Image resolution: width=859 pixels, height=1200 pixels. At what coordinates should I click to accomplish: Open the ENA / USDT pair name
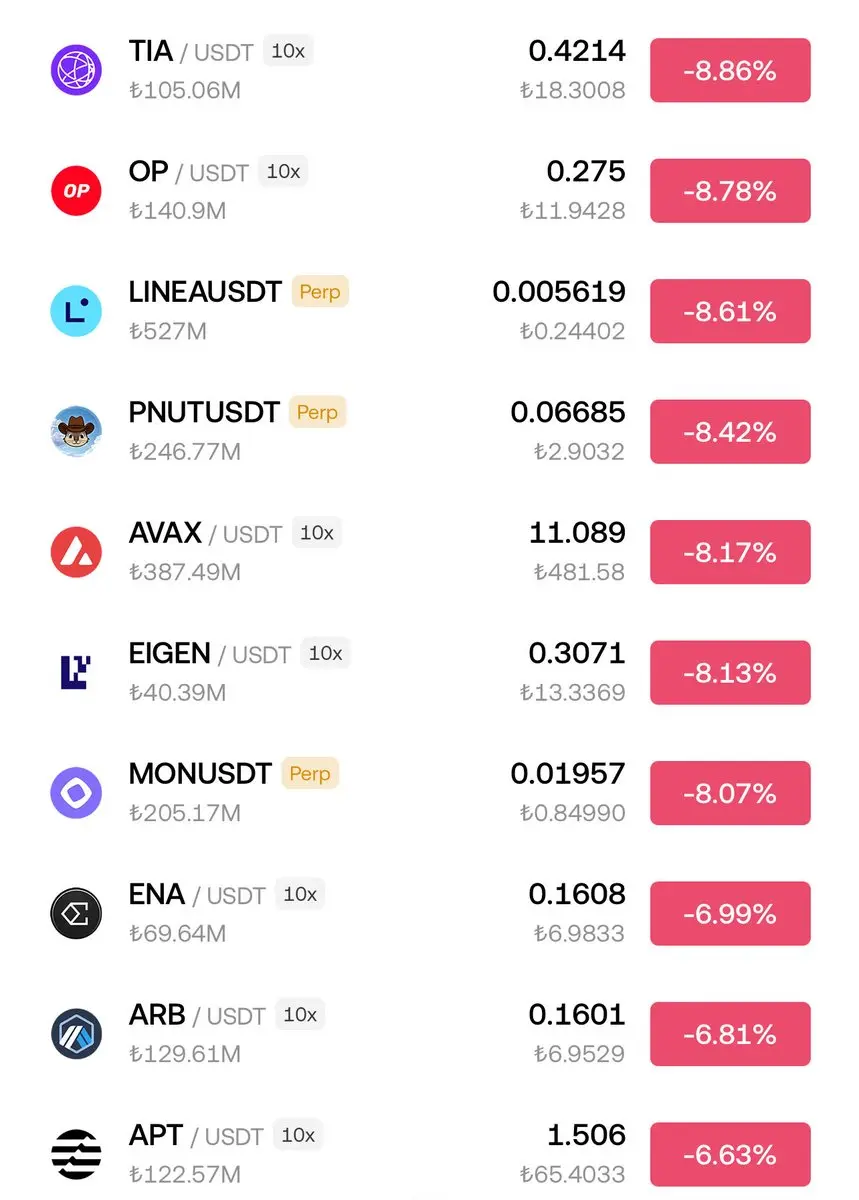tap(198, 894)
